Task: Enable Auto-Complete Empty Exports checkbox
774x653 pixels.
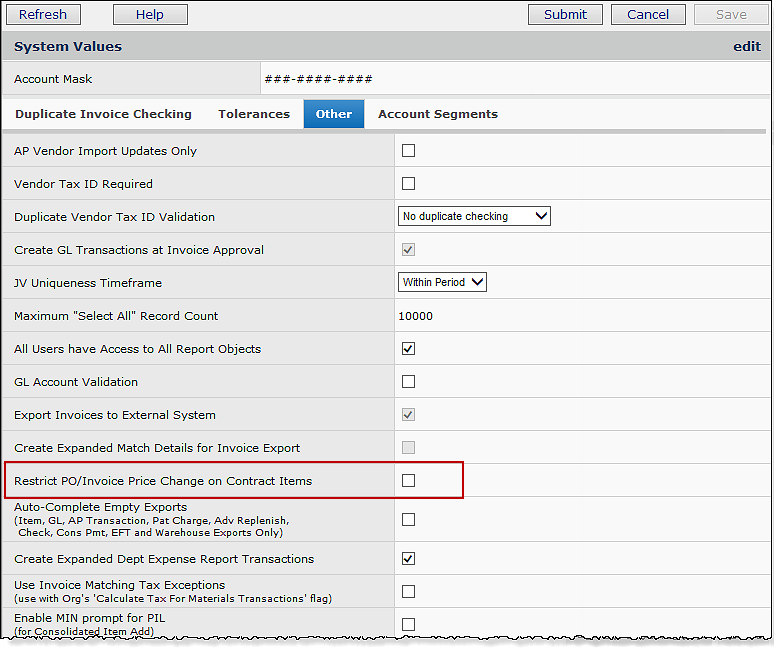Action: pyautogui.click(x=408, y=520)
